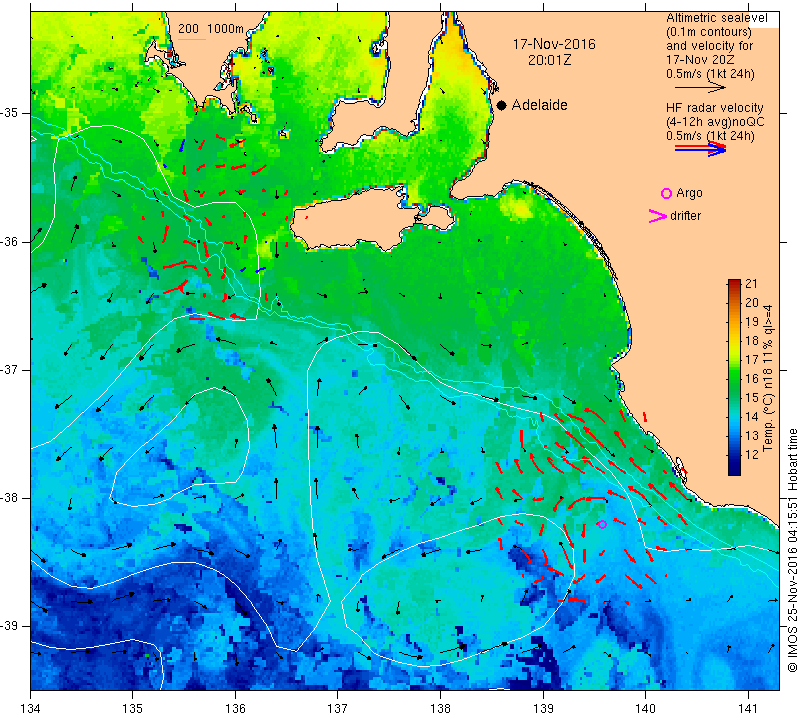This screenshot has height=720, width=800.
Task: Click the 'drifter' legend label
Action: (685, 216)
